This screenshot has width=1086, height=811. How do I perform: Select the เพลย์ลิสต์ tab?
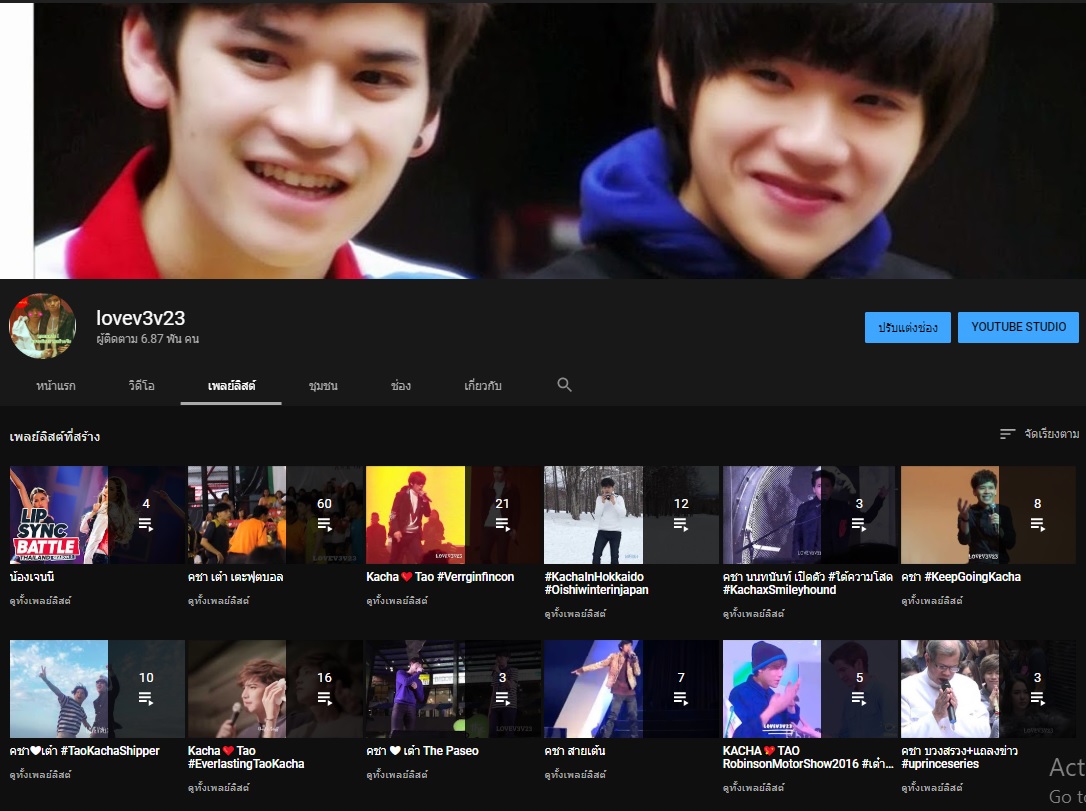coord(231,386)
